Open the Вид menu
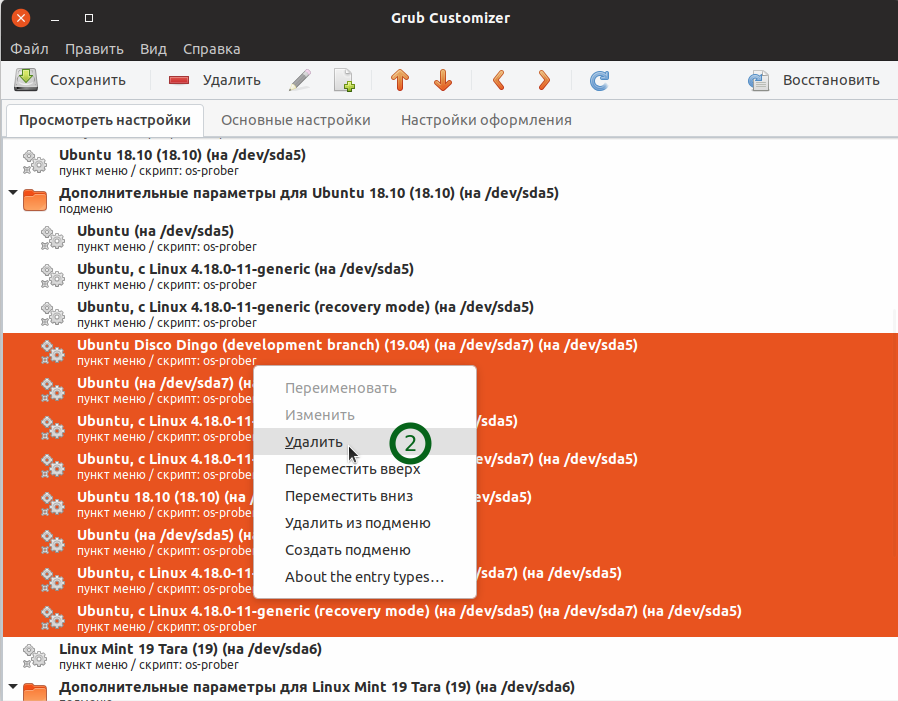898x701 pixels. [x=153, y=49]
